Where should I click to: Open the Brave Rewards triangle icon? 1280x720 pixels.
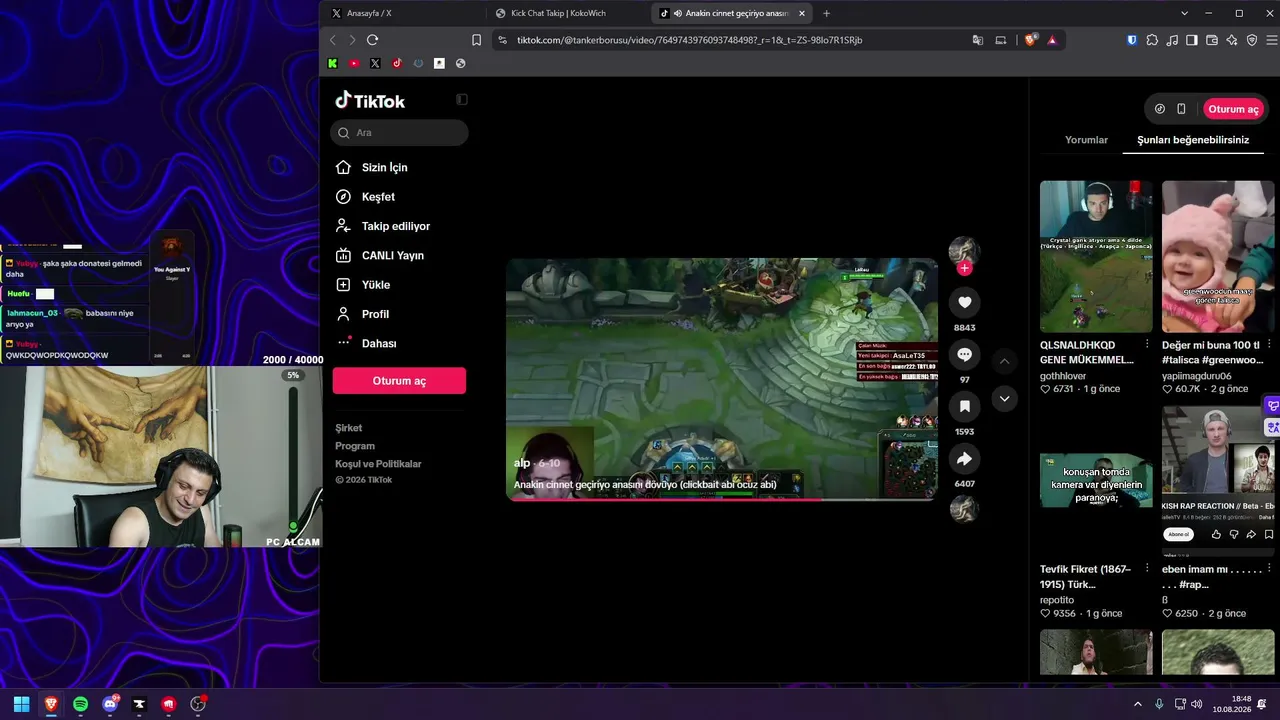coord(1052,40)
